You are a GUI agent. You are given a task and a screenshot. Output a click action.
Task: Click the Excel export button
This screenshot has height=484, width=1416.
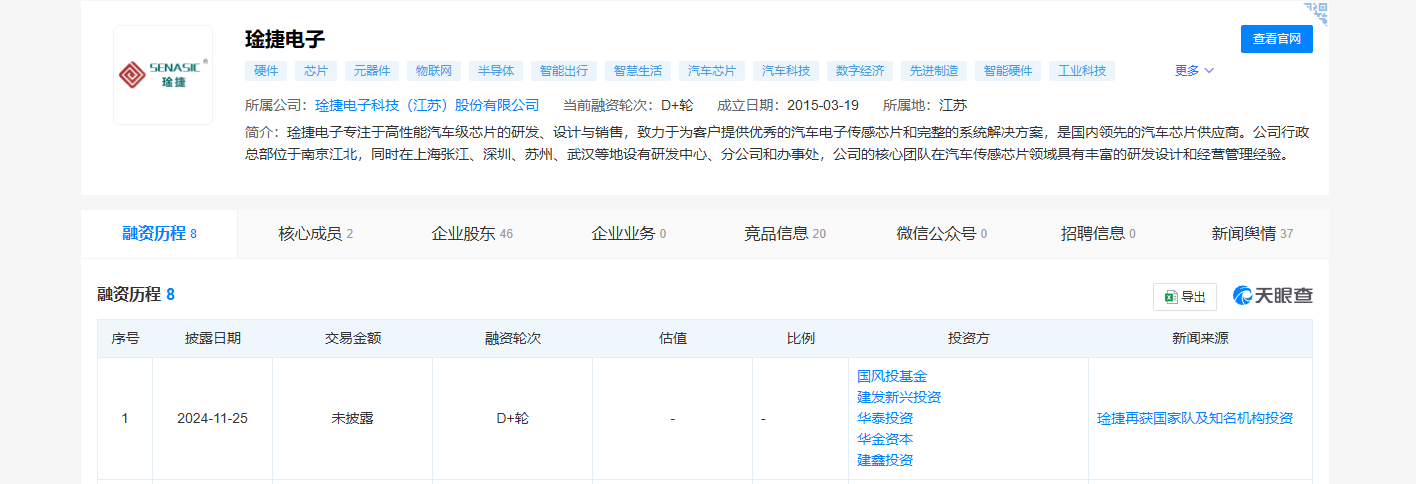click(1184, 297)
